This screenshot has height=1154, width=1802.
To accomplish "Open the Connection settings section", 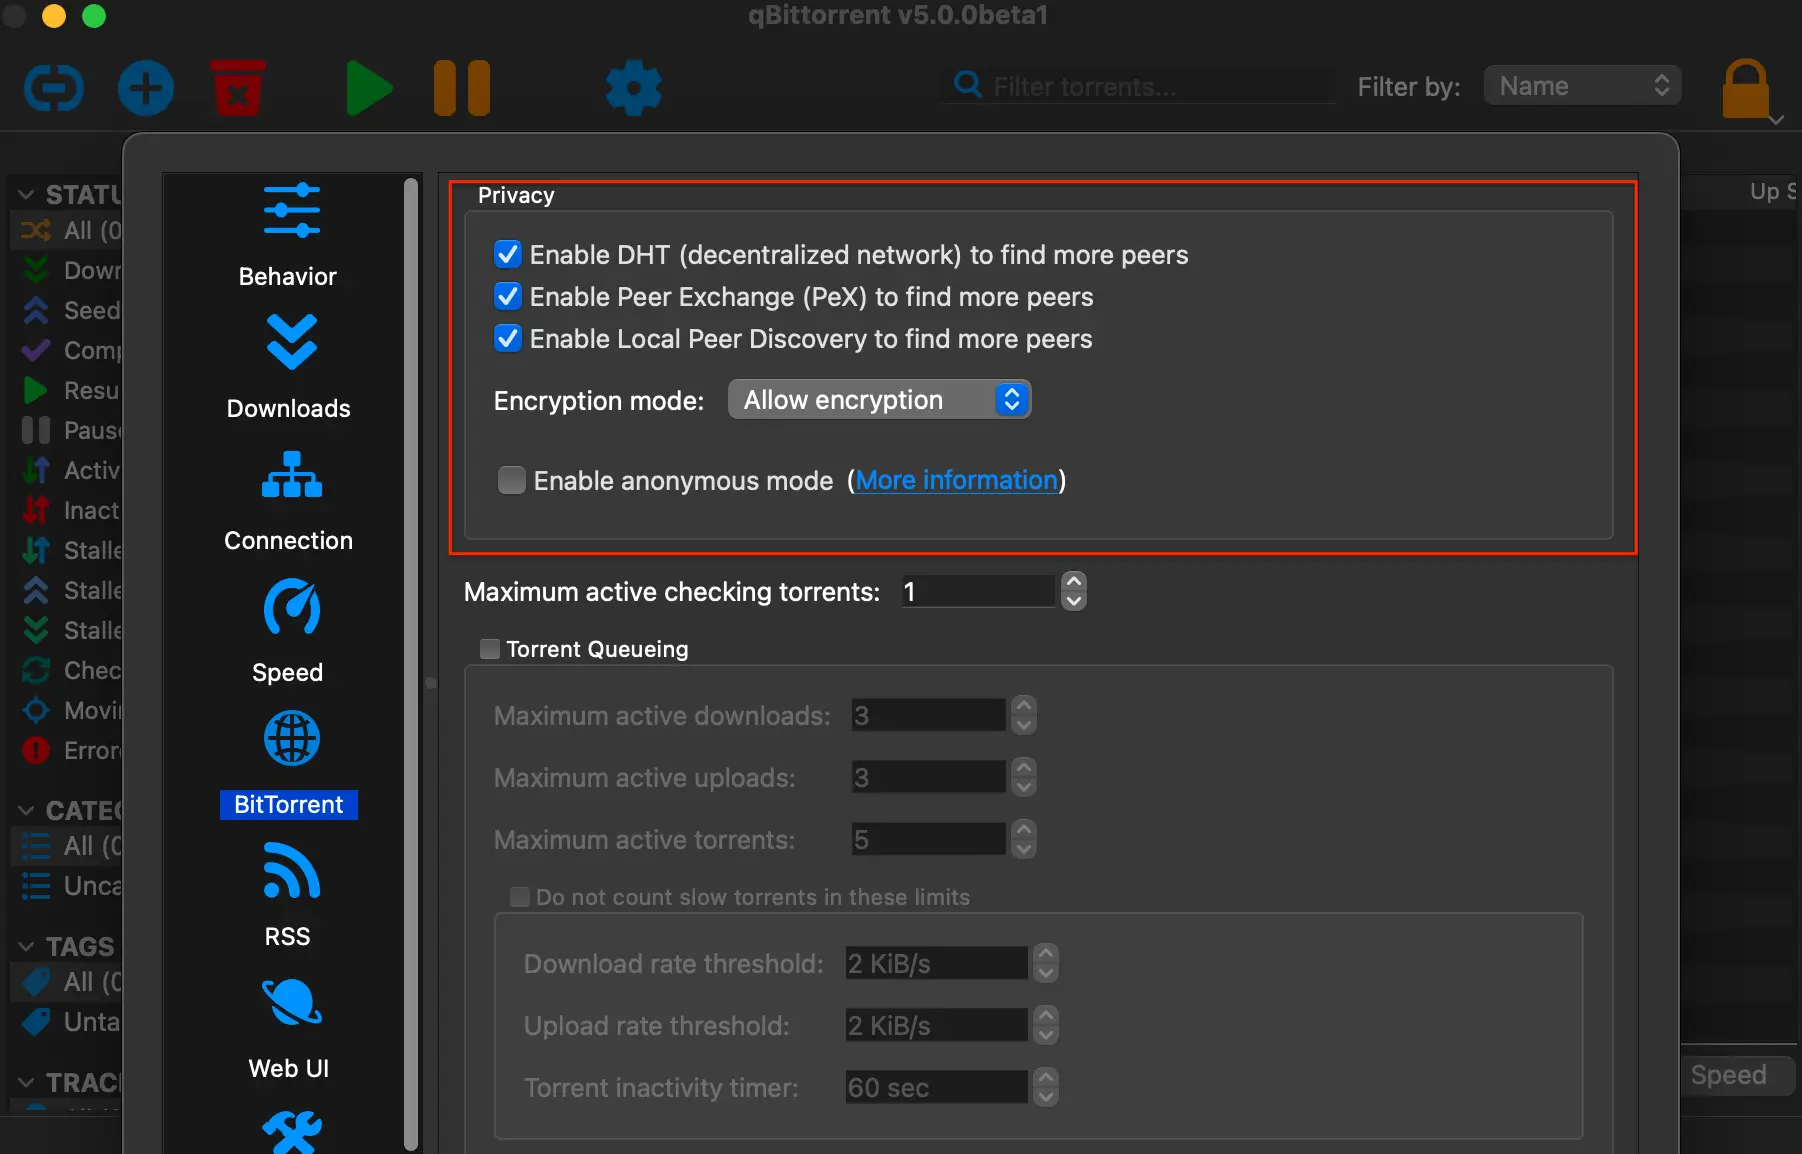I will 288,500.
